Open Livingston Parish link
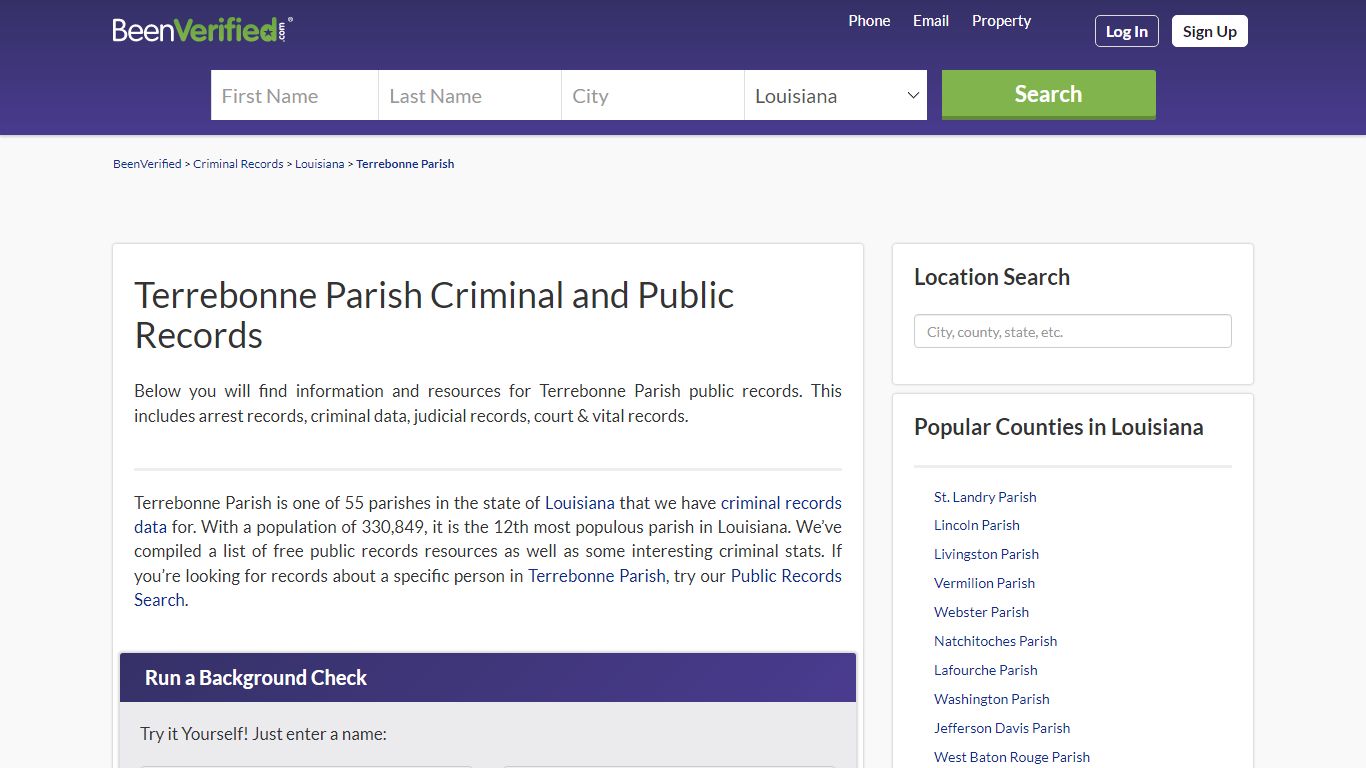The image size is (1366, 768). (x=986, y=554)
